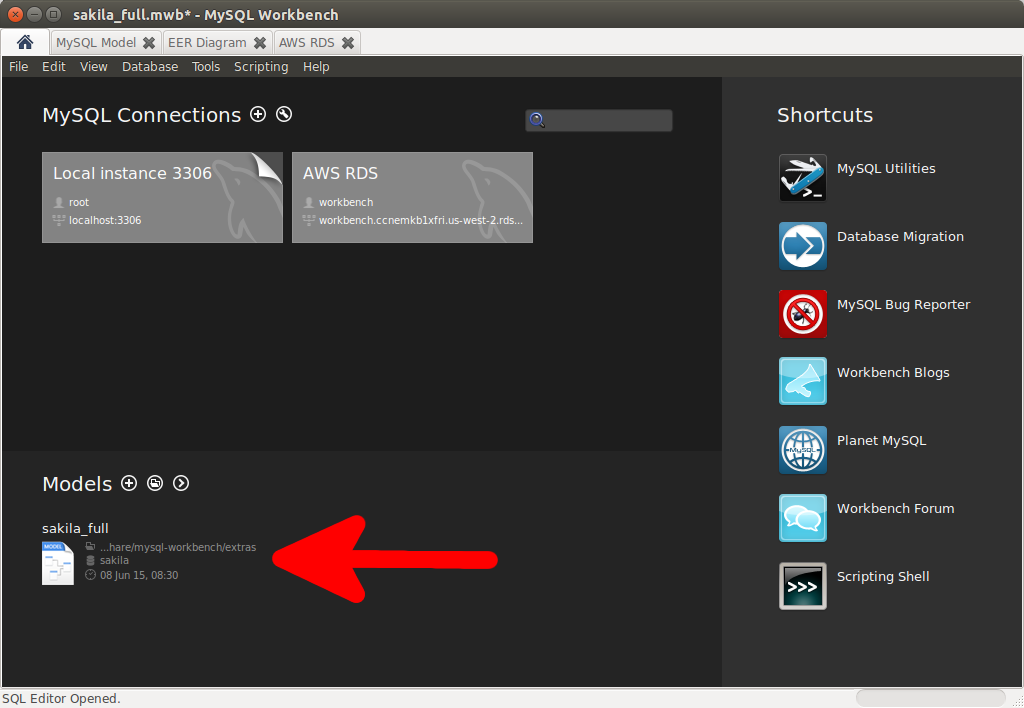The image size is (1024, 708).
Task: Click the connection search magnifier icon
Action: point(537,120)
